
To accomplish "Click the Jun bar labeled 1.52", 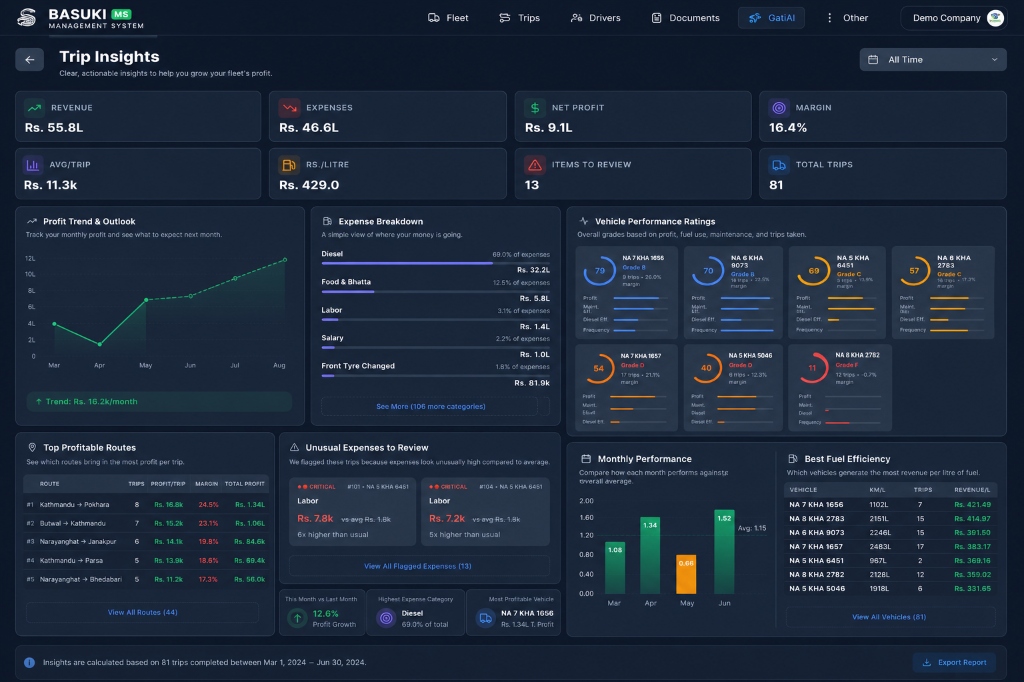I will 724,551.
